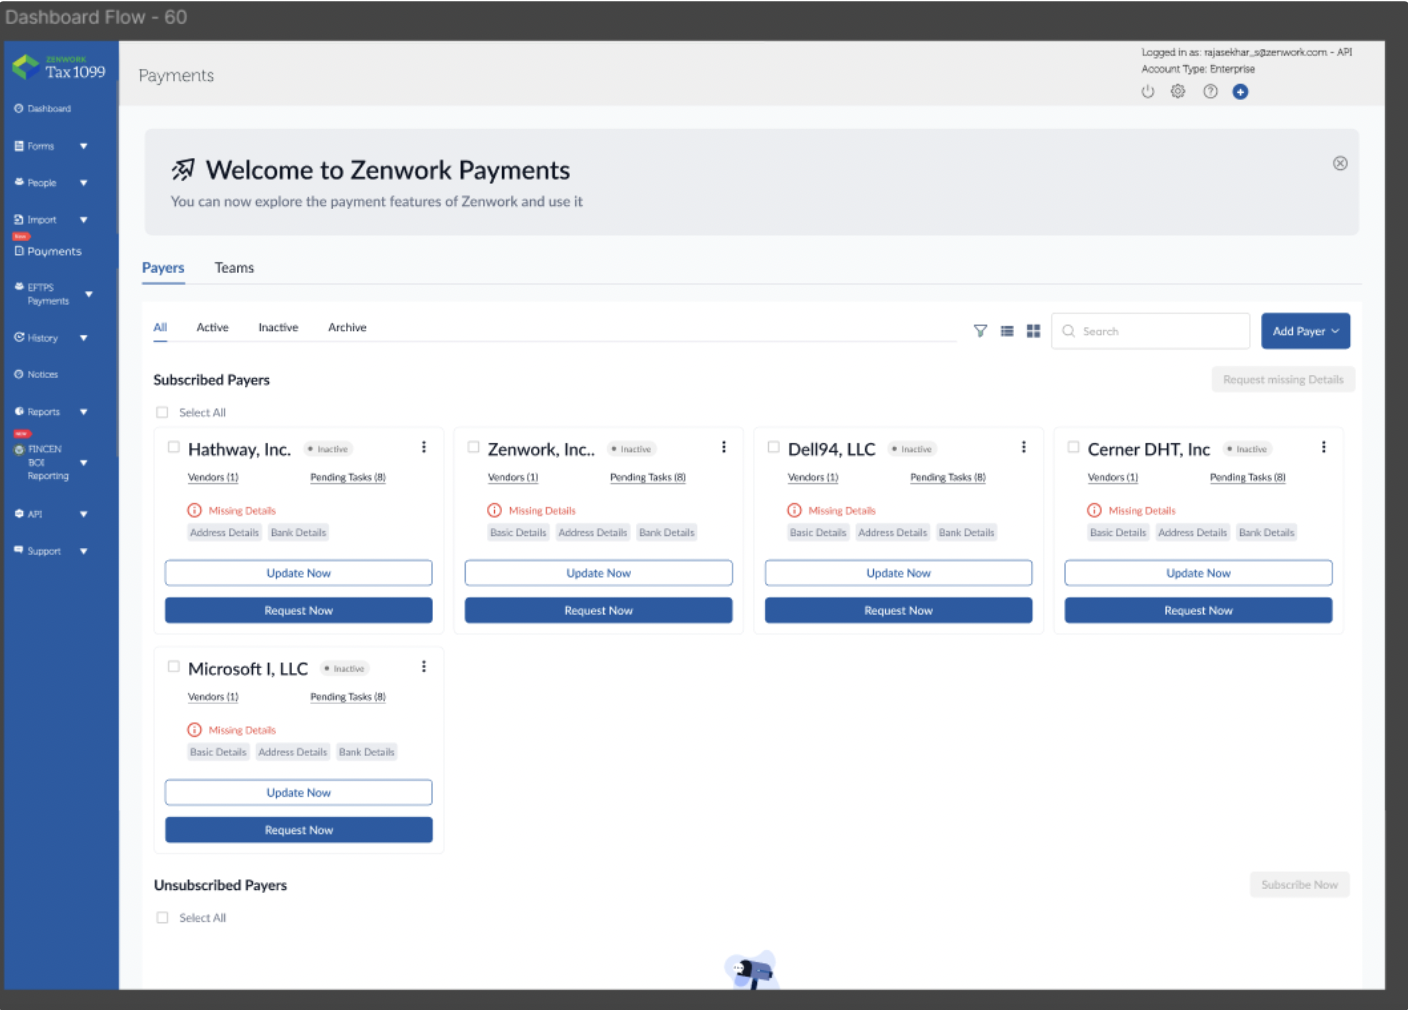Open the settings gear in the top bar
The width and height of the screenshot is (1408, 1010).
click(x=1178, y=91)
